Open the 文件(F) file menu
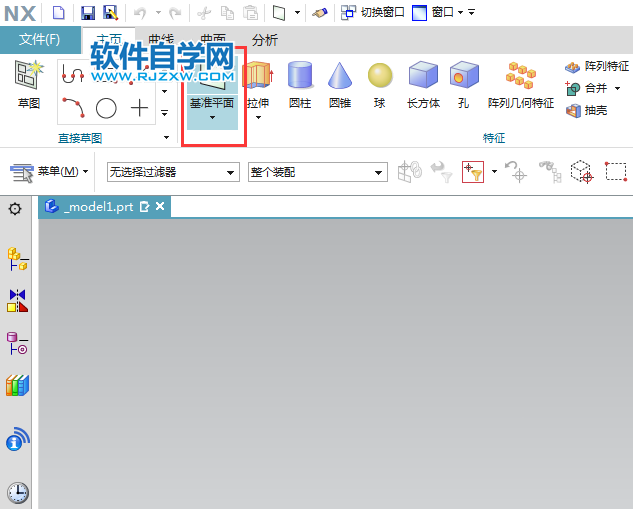This screenshot has height=509, width=633. (x=40, y=39)
